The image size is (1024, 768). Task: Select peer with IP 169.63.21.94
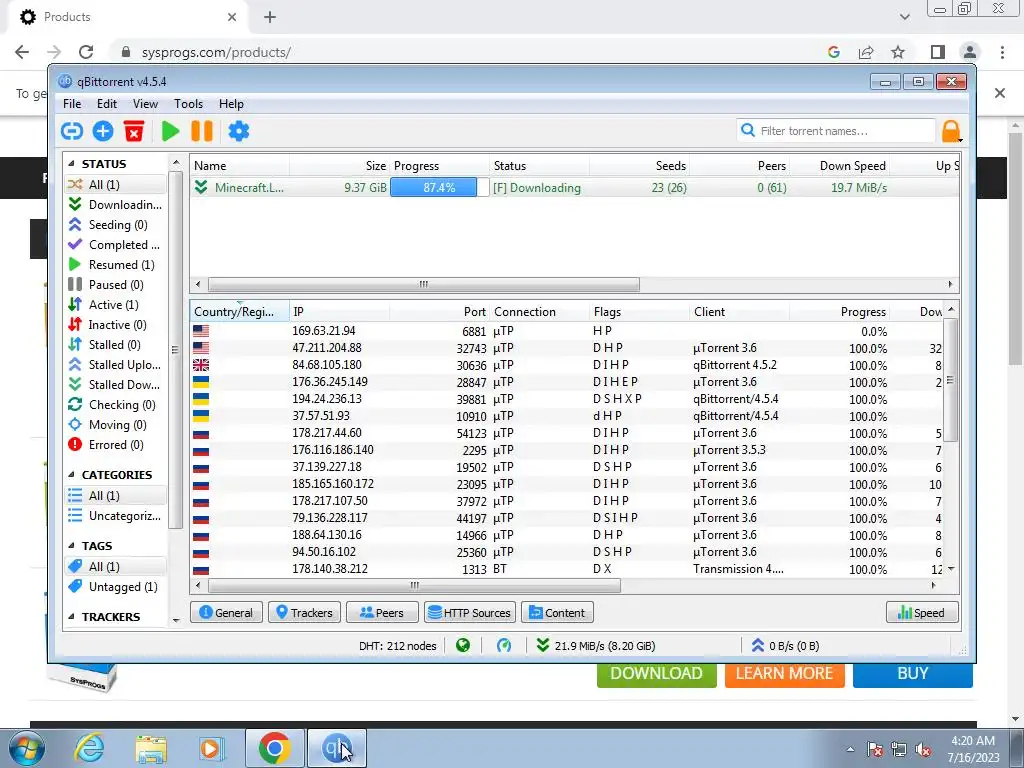point(324,331)
